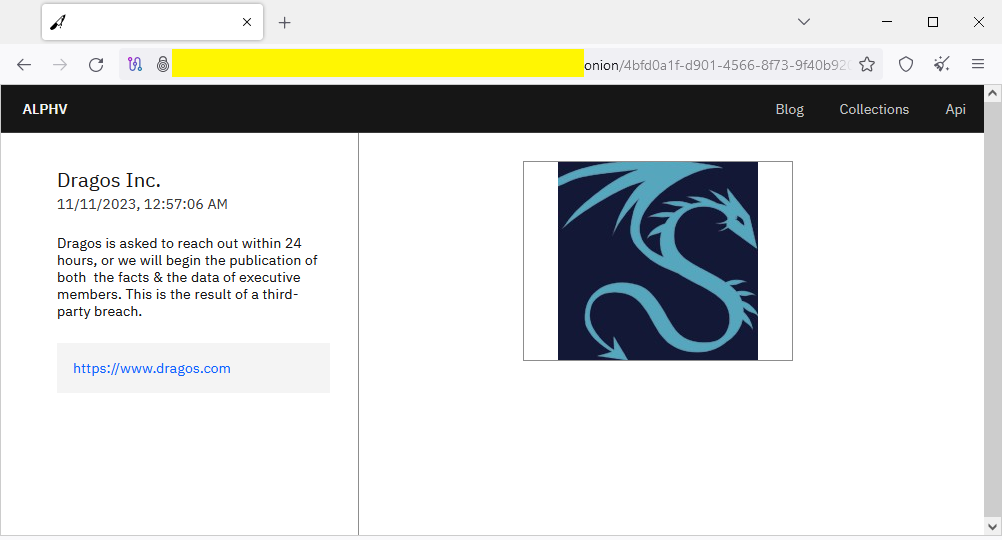This screenshot has width=1002, height=540.
Task: Open the https://www.dragos.com link
Action: click(151, 368)
